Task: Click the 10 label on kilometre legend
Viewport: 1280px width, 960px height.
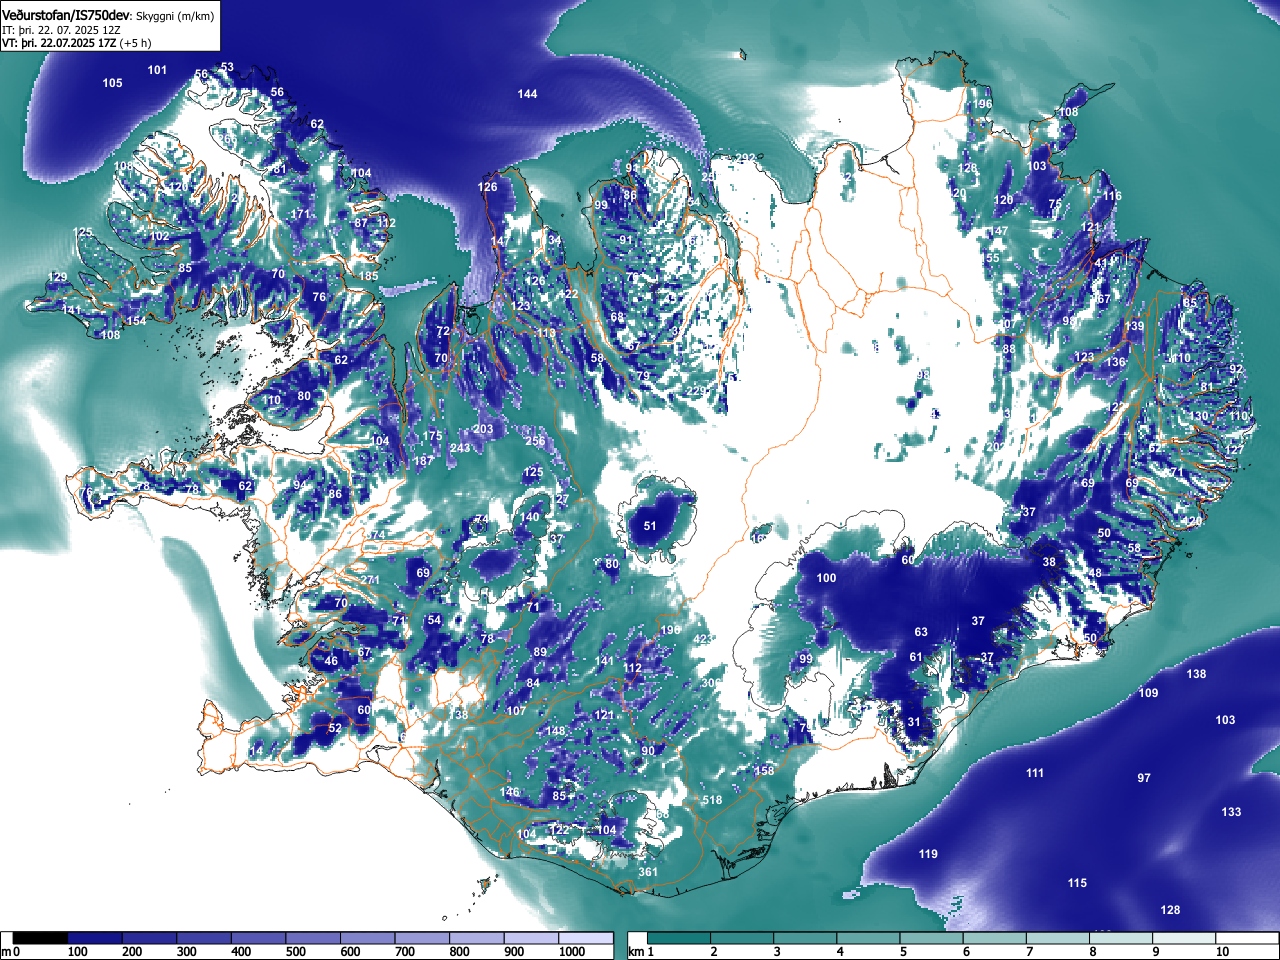Action: tap(1221, 952)
